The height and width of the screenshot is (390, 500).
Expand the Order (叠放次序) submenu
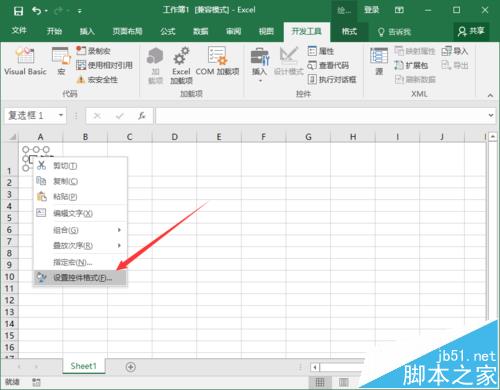click(80, 246)
